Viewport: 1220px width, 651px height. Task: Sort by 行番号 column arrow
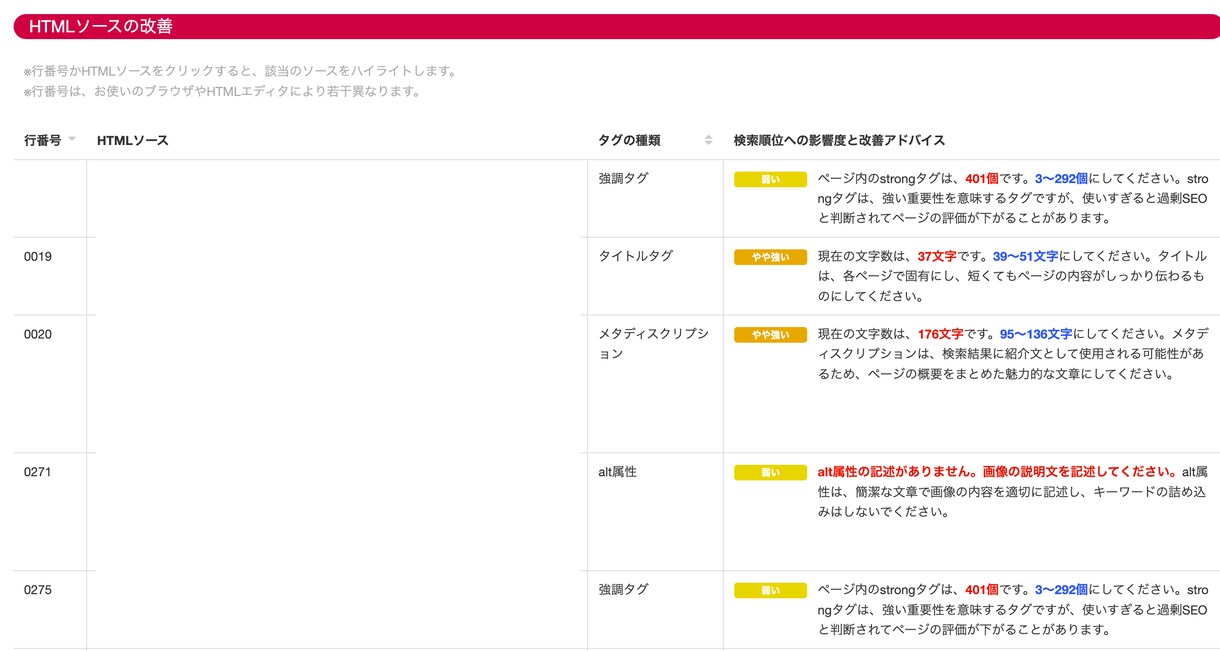pyautogui.click(x=71, y=140)
